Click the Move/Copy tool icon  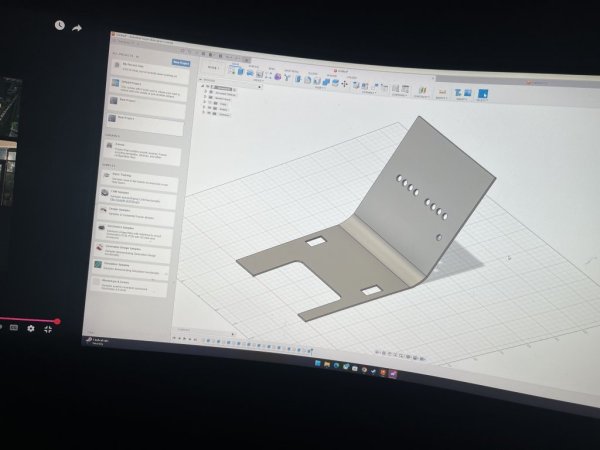pyautogui.click(x=345, y=84)
